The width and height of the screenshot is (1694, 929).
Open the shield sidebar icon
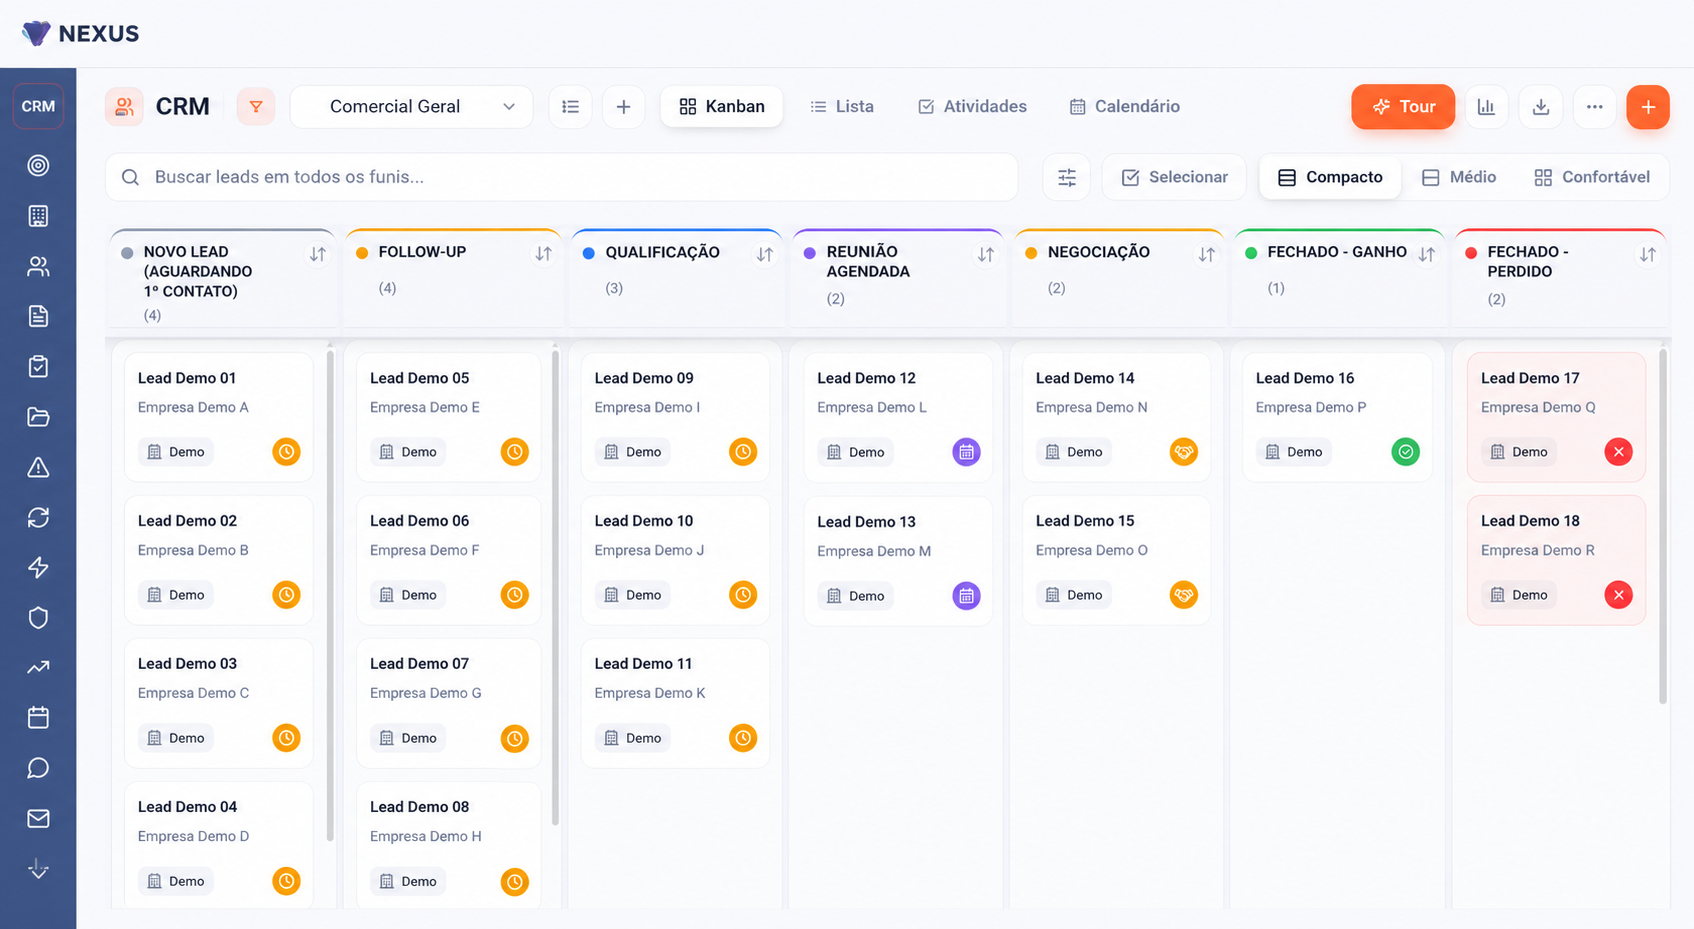pyautogui.click(x=38, y=617)
